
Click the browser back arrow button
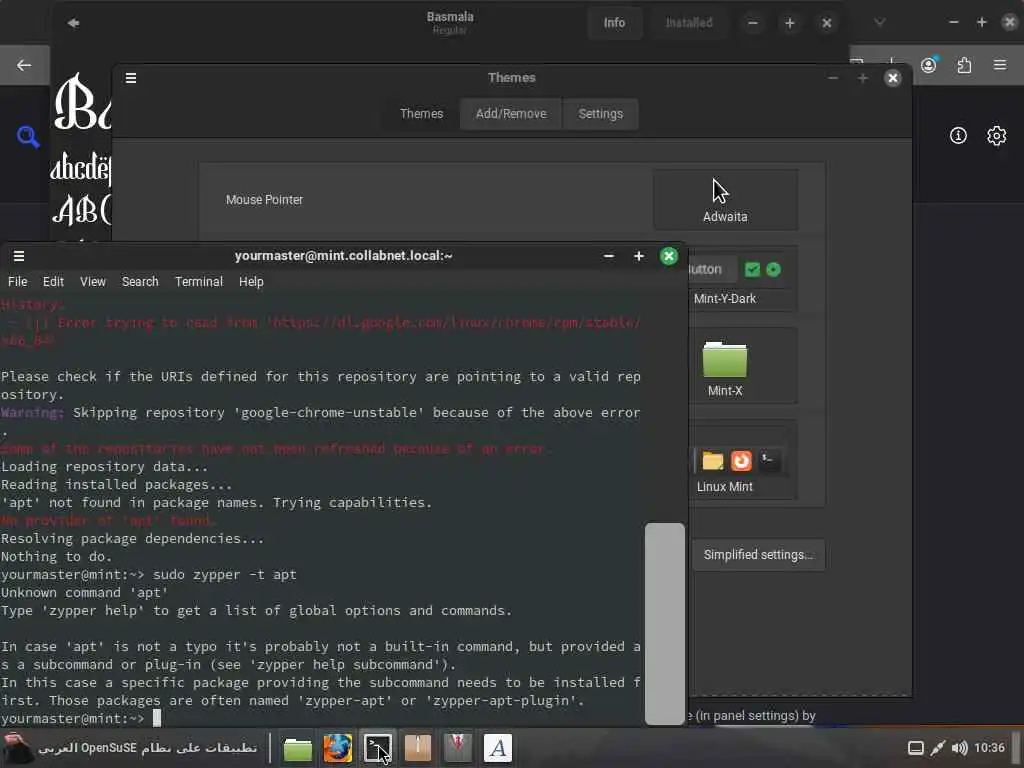pyautogui.click(x=24, y=65)
